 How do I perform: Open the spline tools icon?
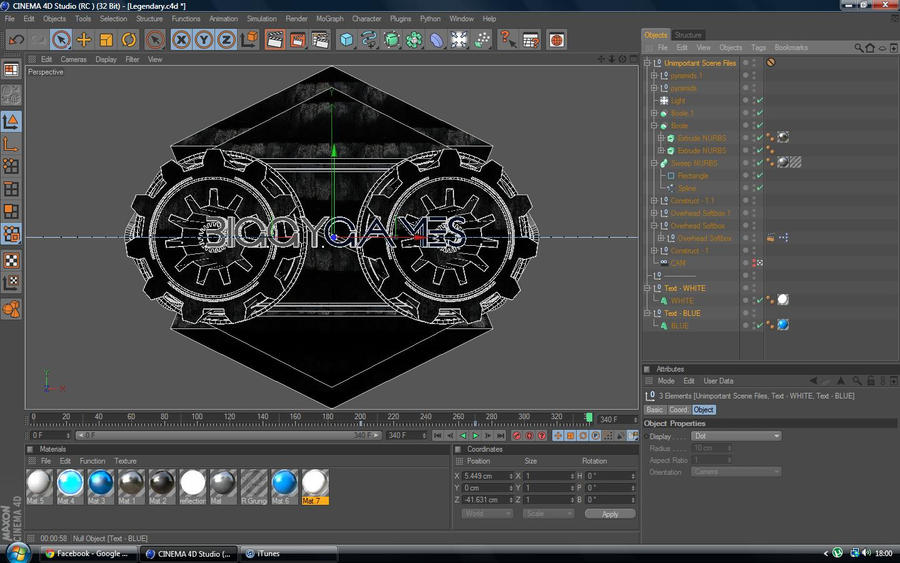(x=368, y=40)
